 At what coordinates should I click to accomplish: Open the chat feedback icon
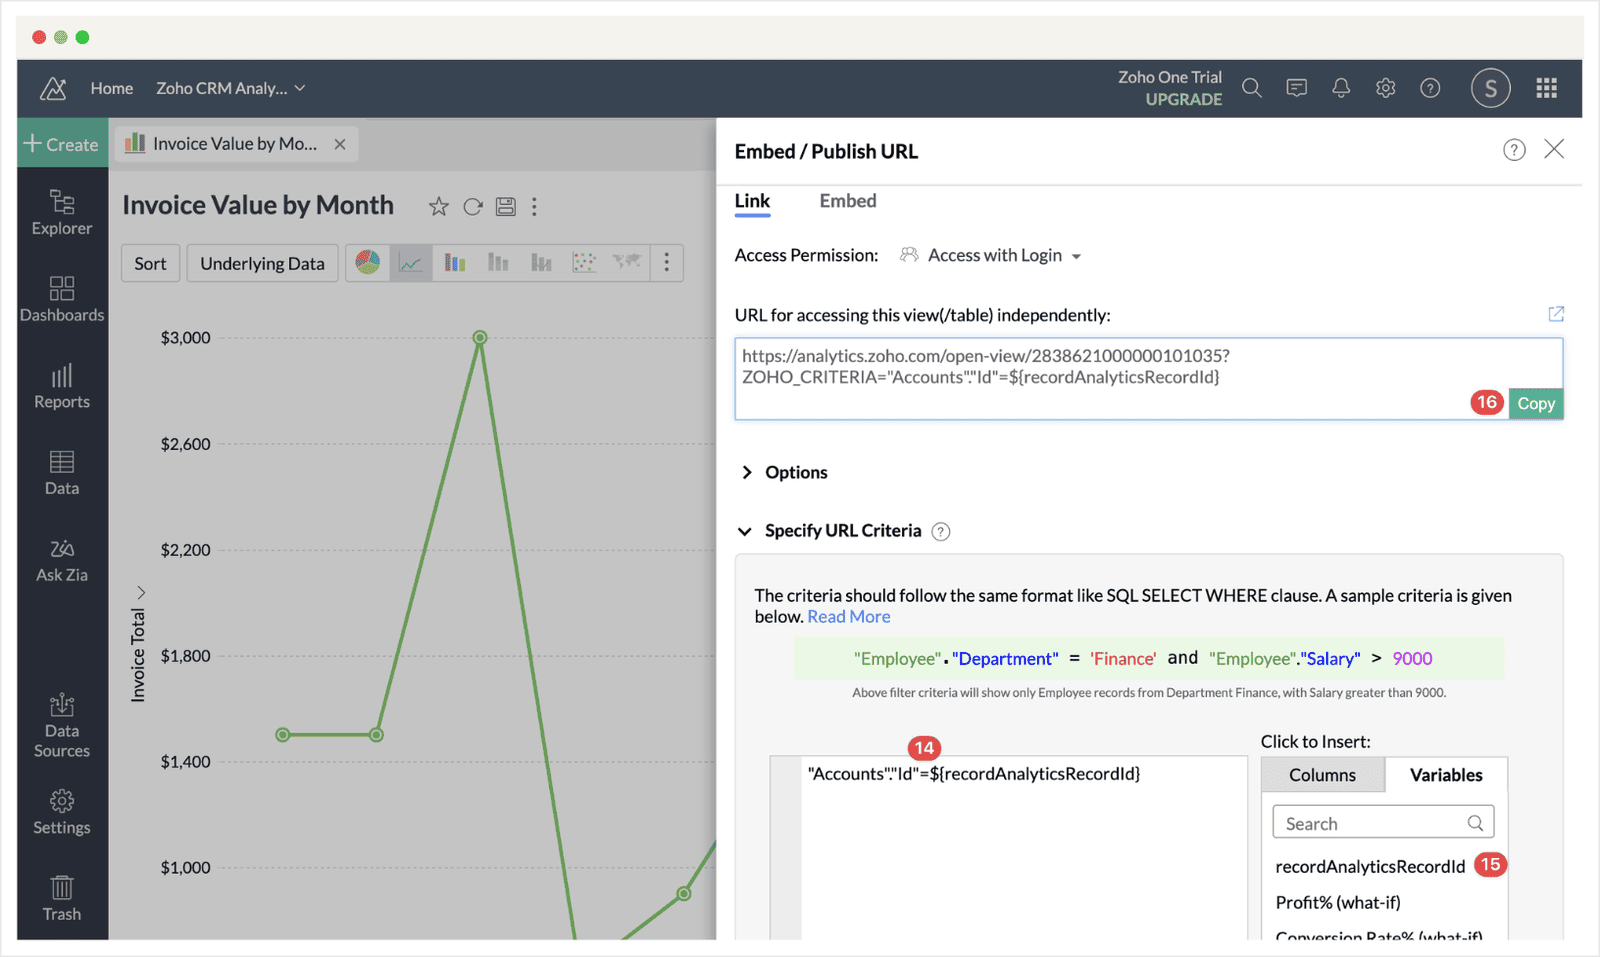point(1297,88)
